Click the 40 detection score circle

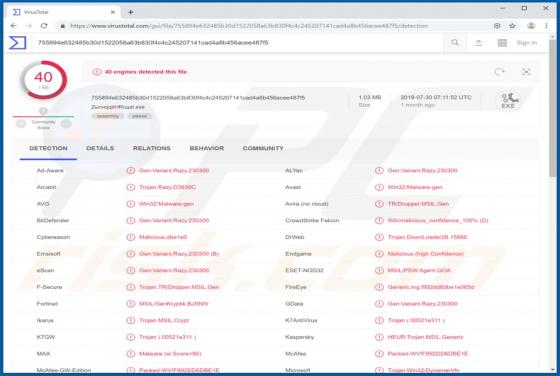tap(44, 80)
